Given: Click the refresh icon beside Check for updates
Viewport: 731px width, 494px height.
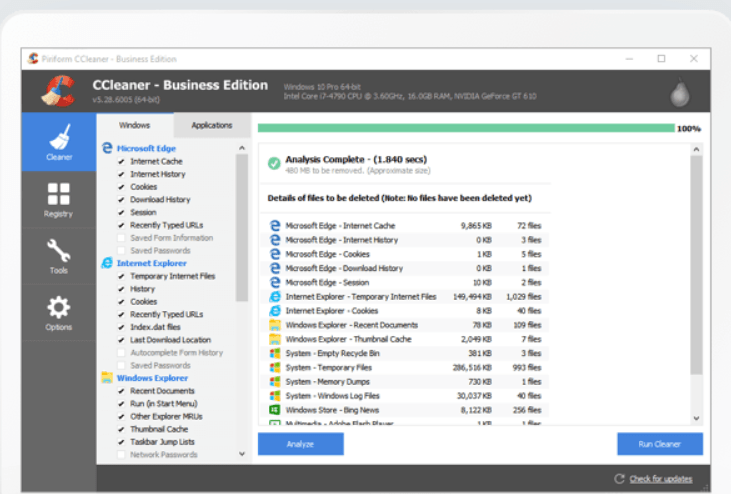Looking at the screenshot, I should [x=619, y=479].
